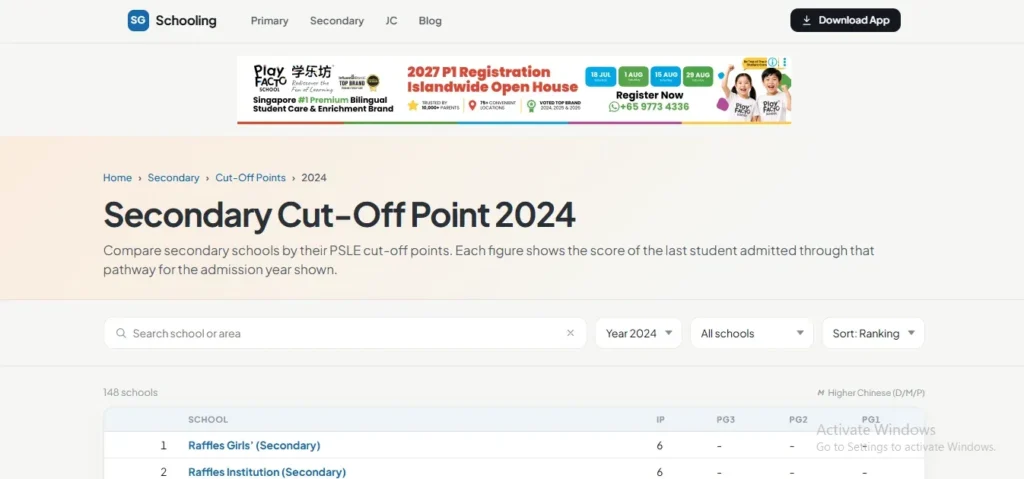
Task: Open the All schools filter dropdown
Action: pyautogui.click(x=752, y=333)
